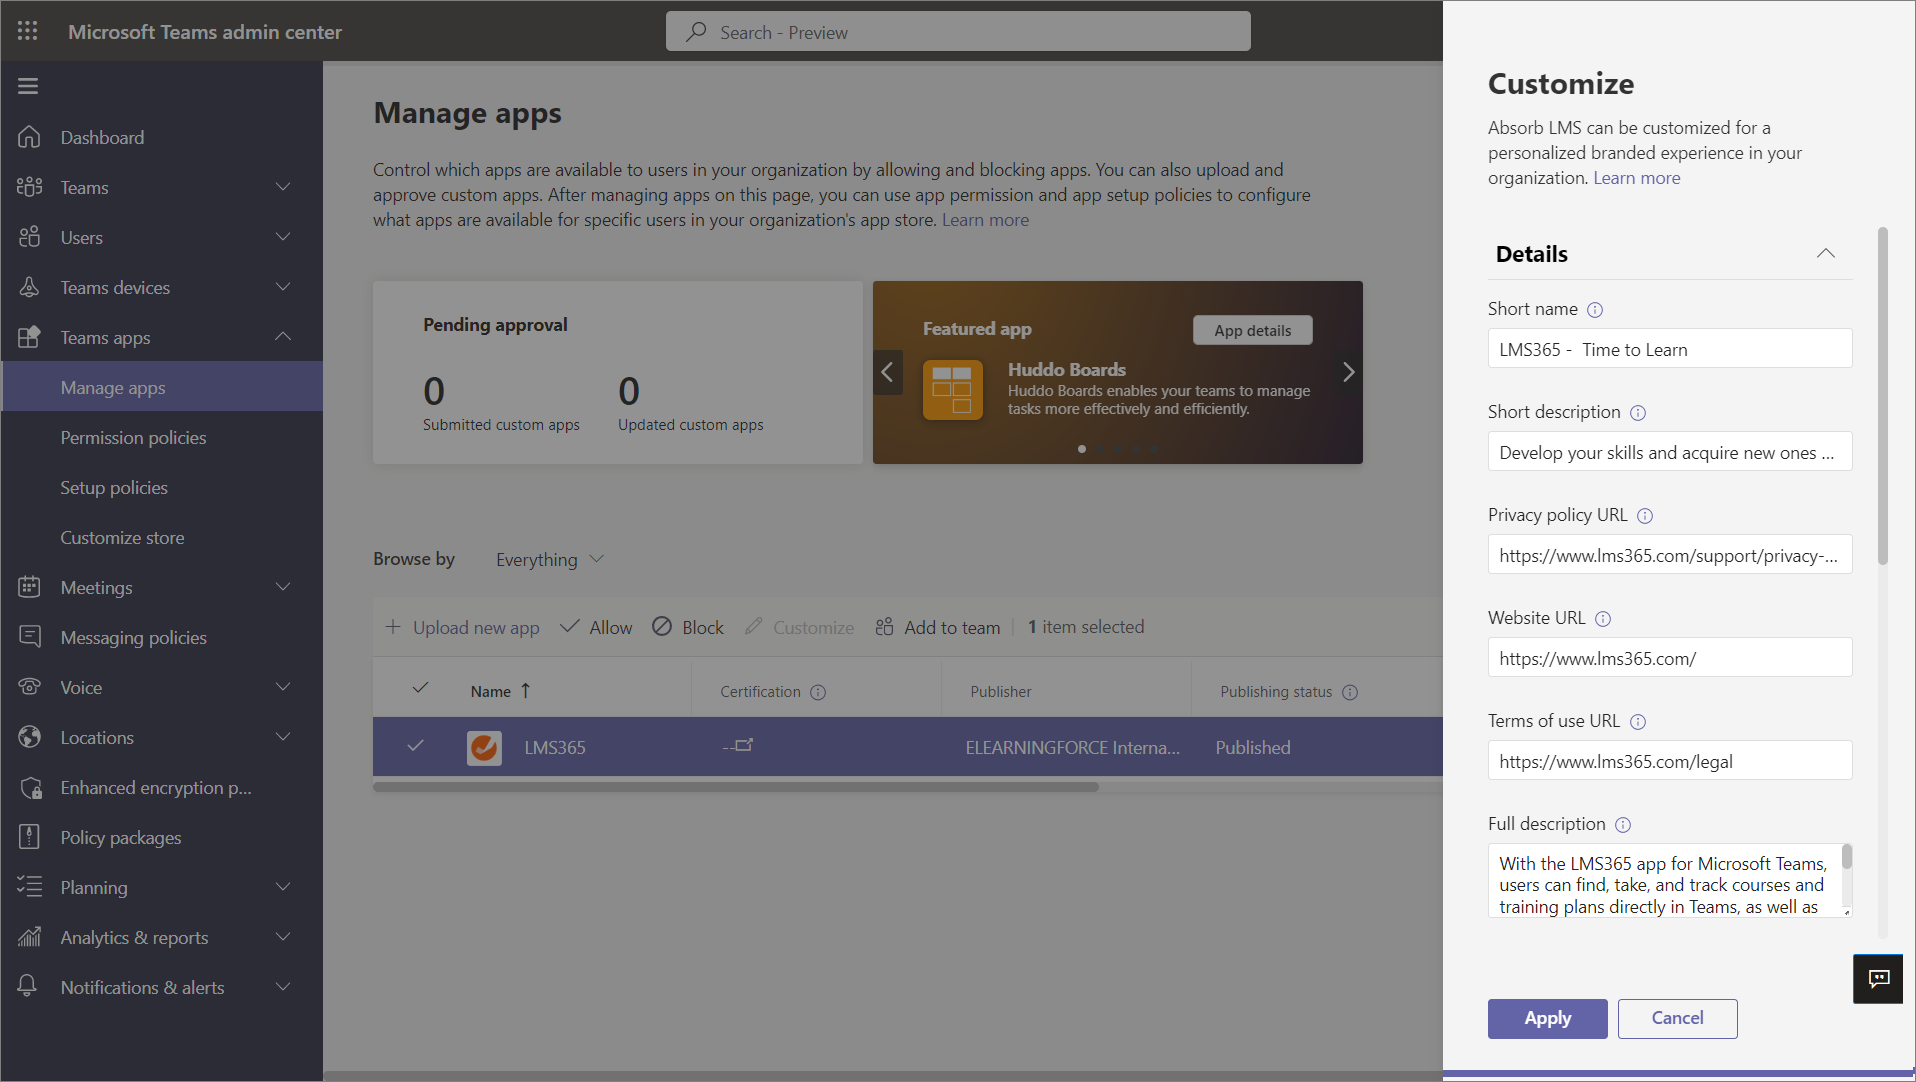Open Setup policies in sidebar

pos(162,487)
